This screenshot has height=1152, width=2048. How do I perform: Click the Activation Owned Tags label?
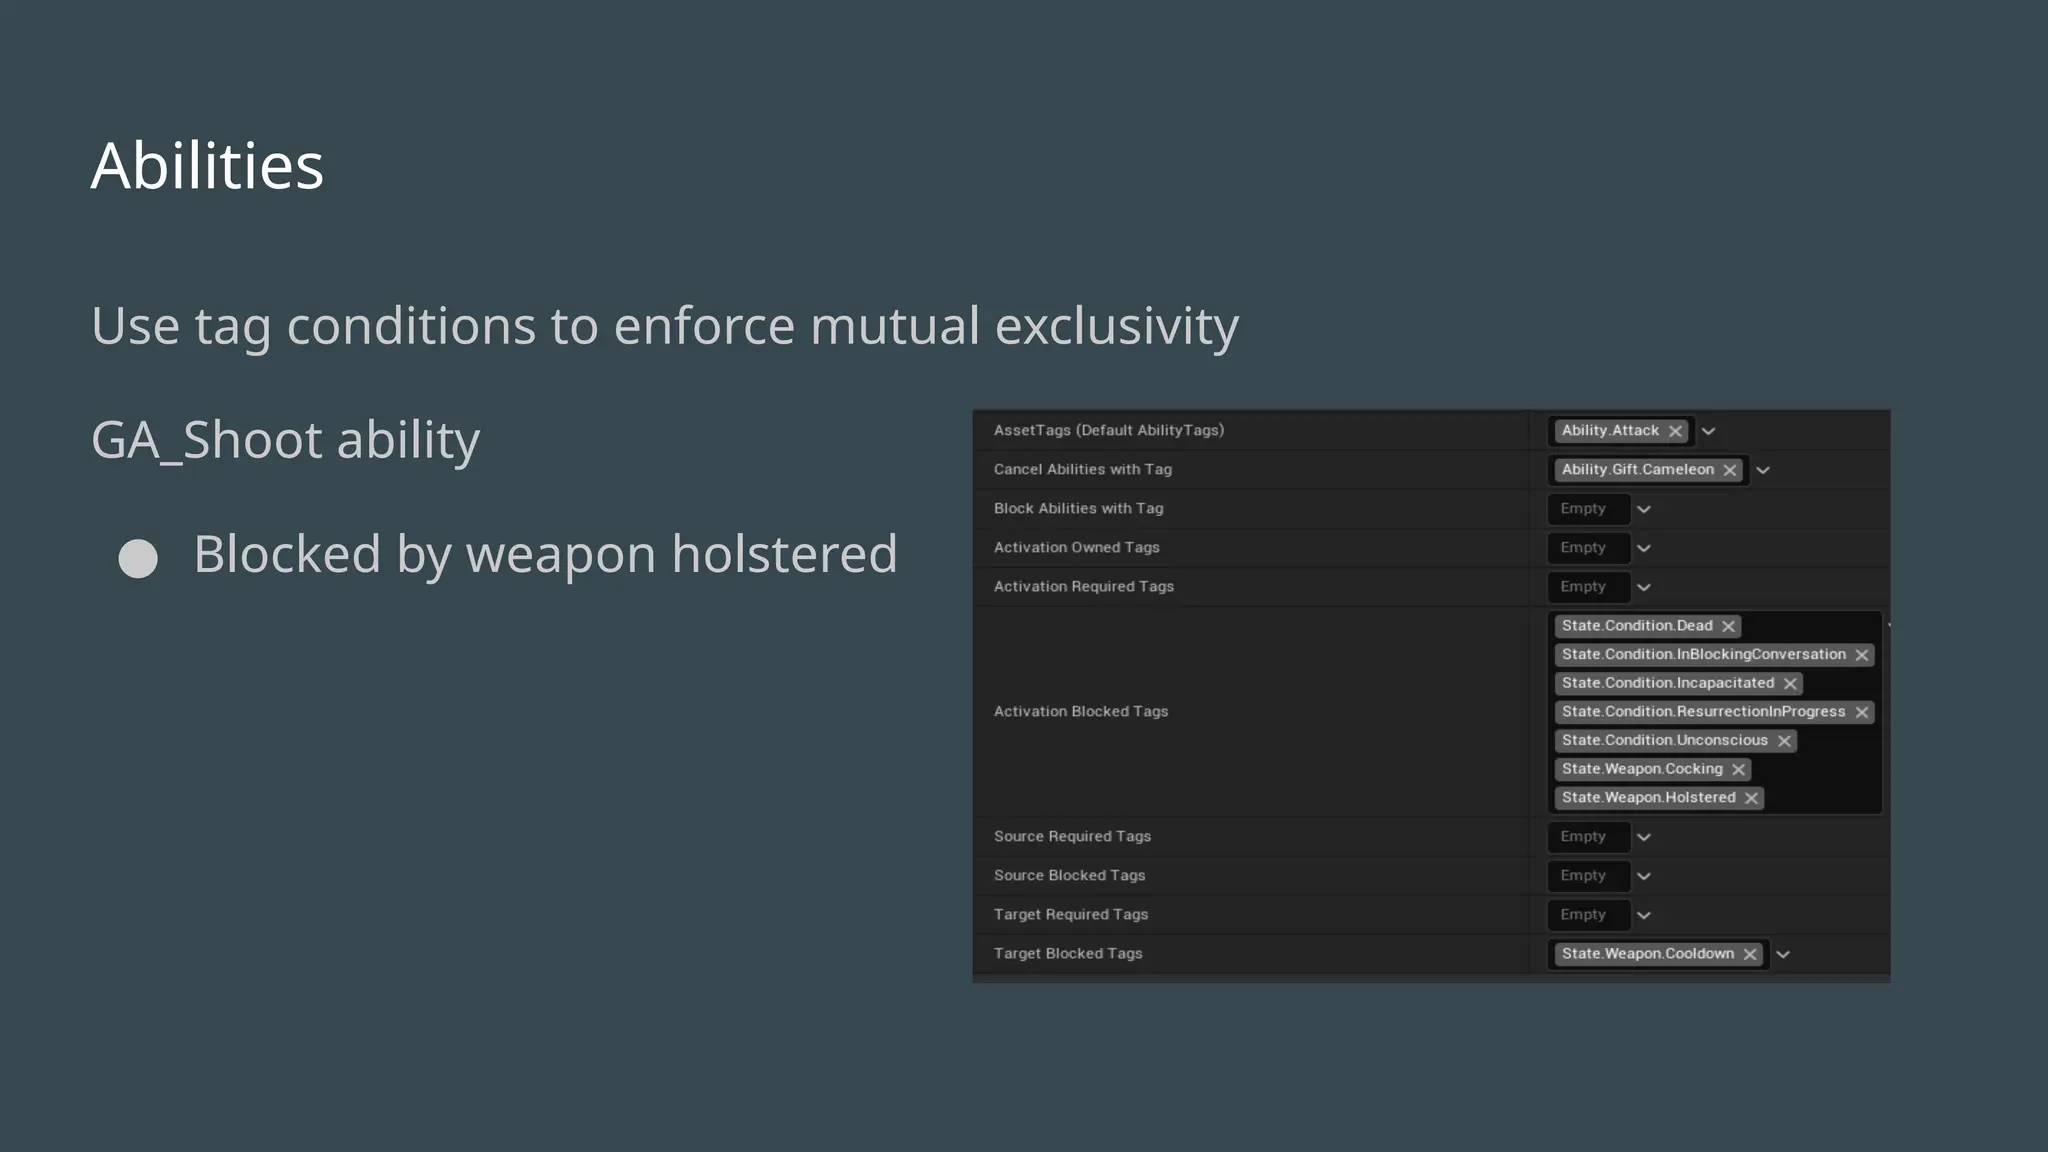(1076, 548)
